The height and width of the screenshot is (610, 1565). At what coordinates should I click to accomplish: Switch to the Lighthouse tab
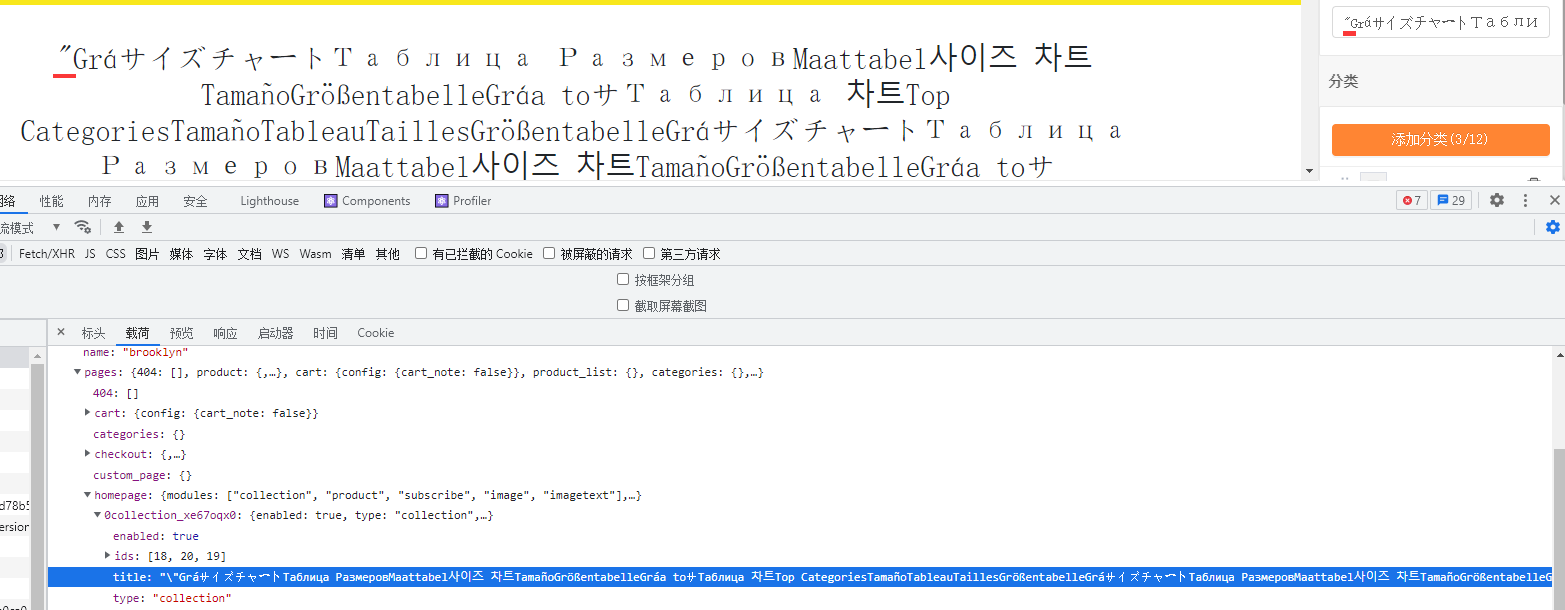(x=269, y=201)
